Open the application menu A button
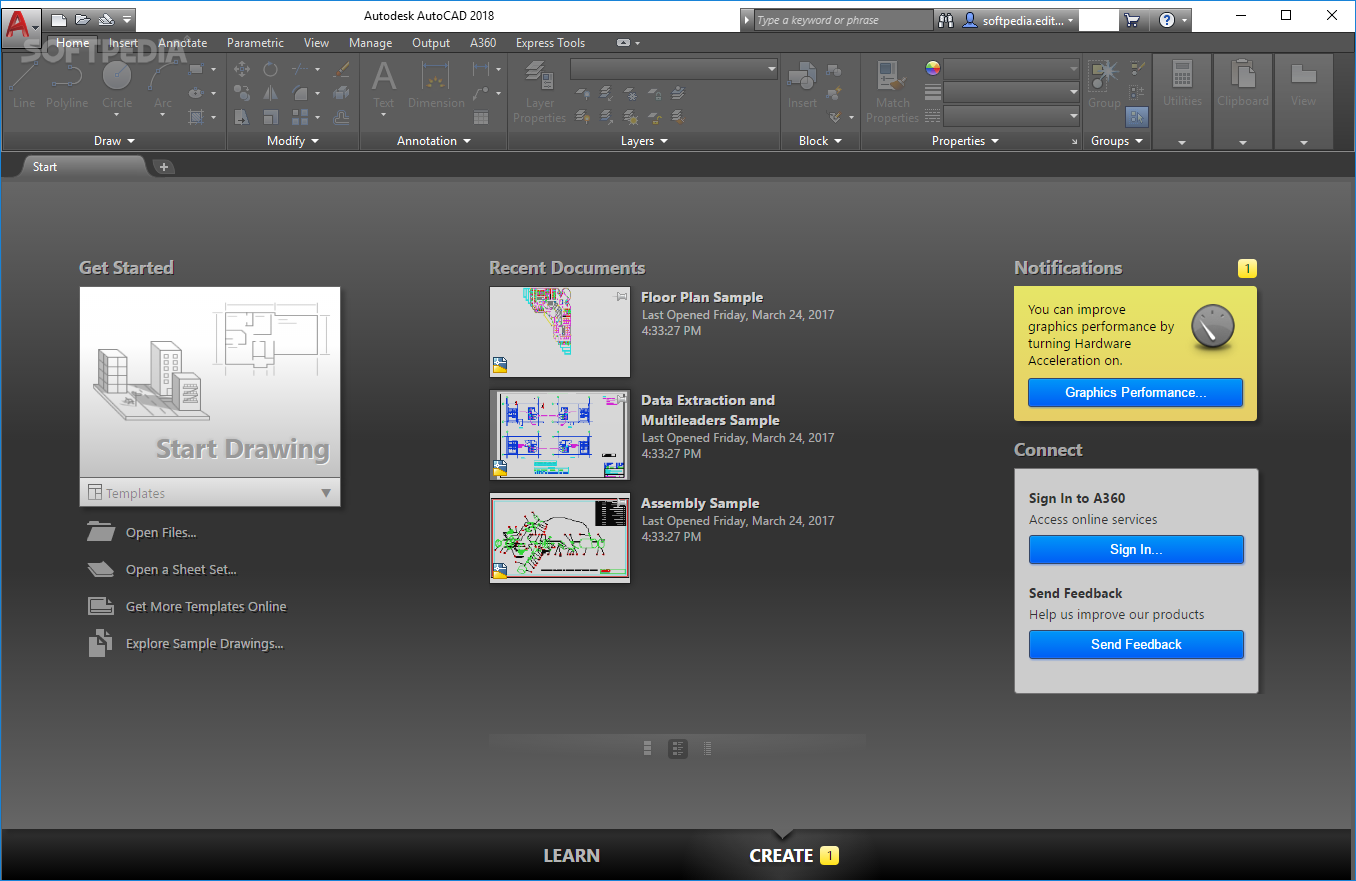1356x881 pixels. pos(21,26)
